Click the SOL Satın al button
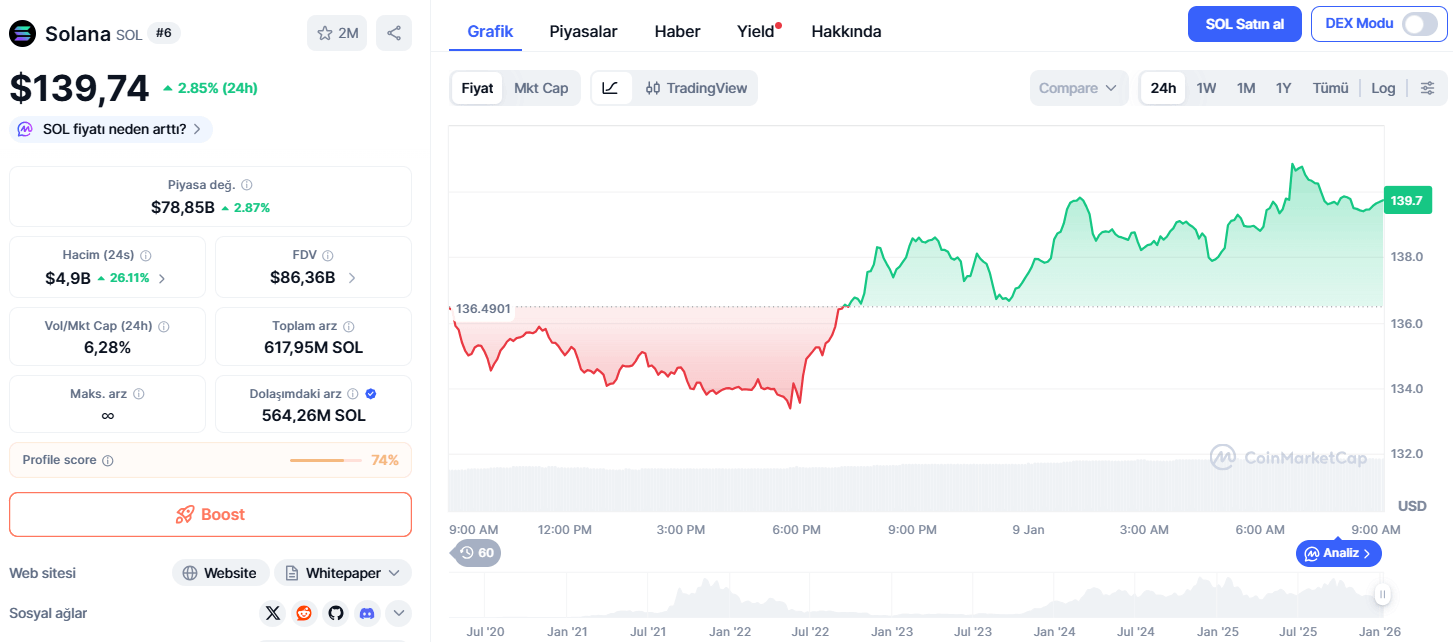 1244,23
